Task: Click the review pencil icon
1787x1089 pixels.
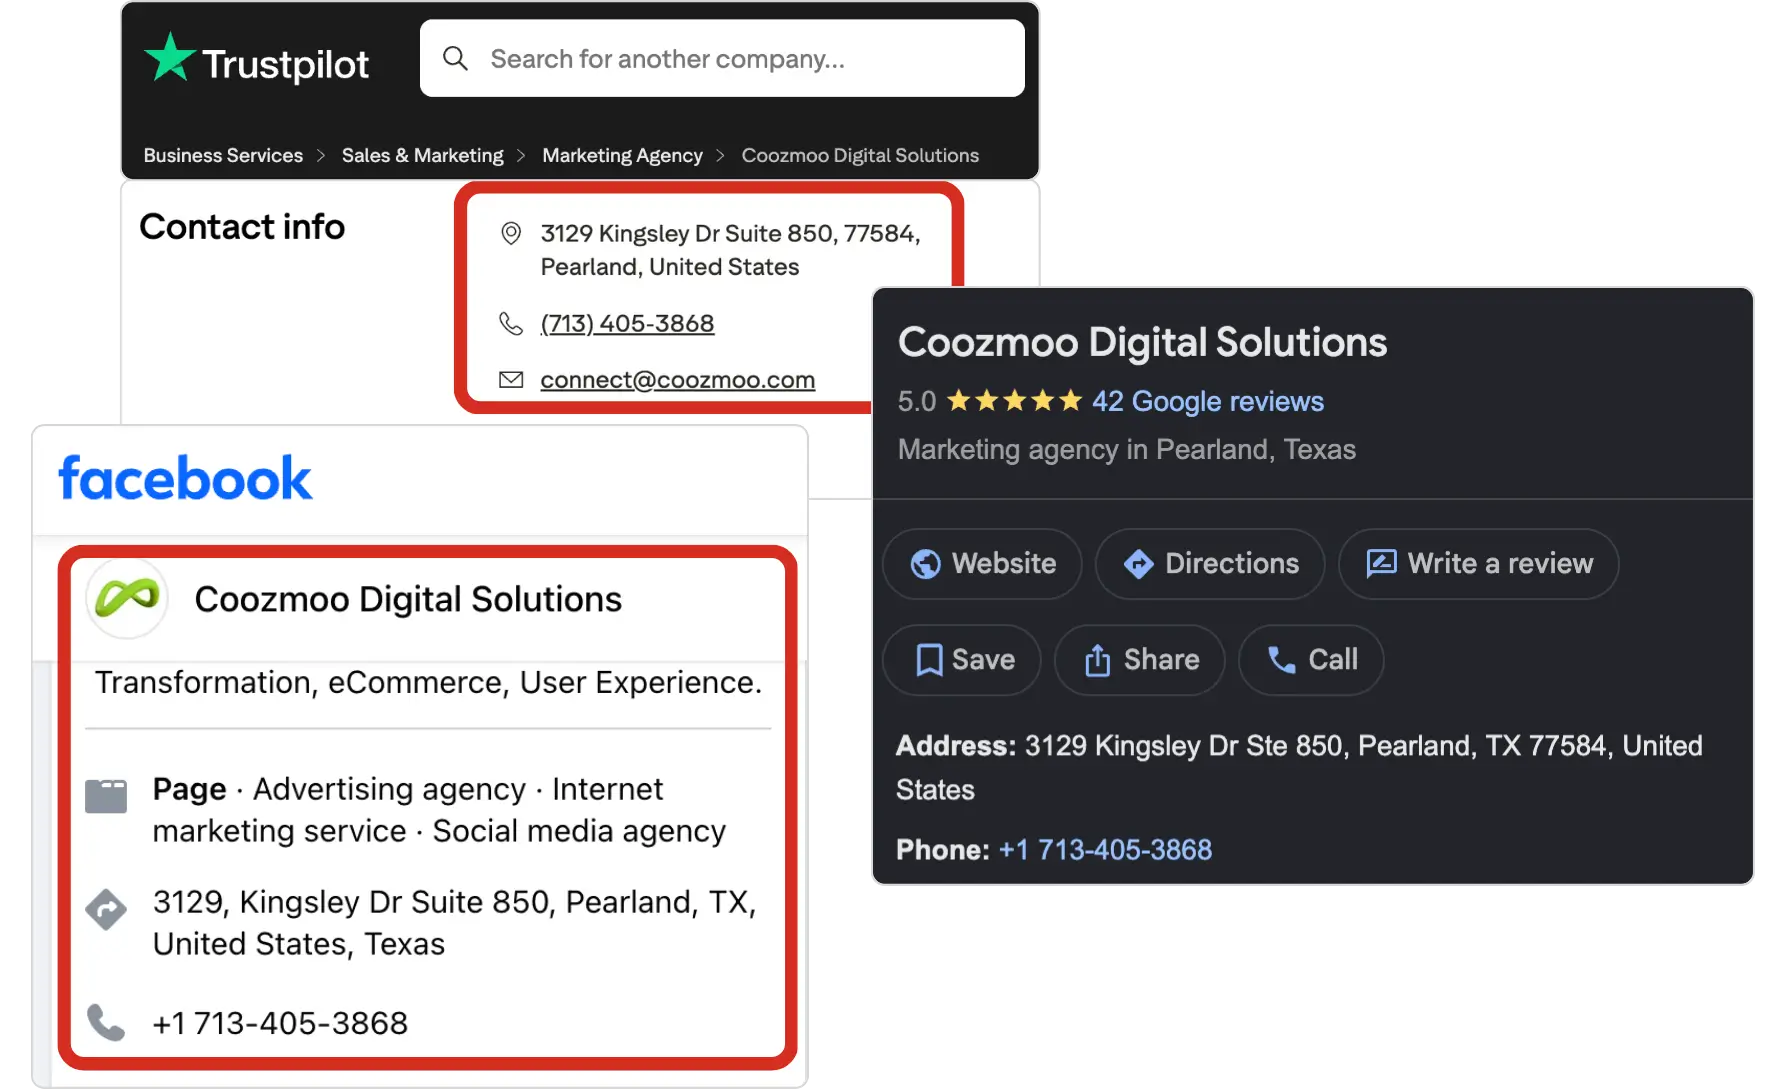Action: tap(1381, 563)
